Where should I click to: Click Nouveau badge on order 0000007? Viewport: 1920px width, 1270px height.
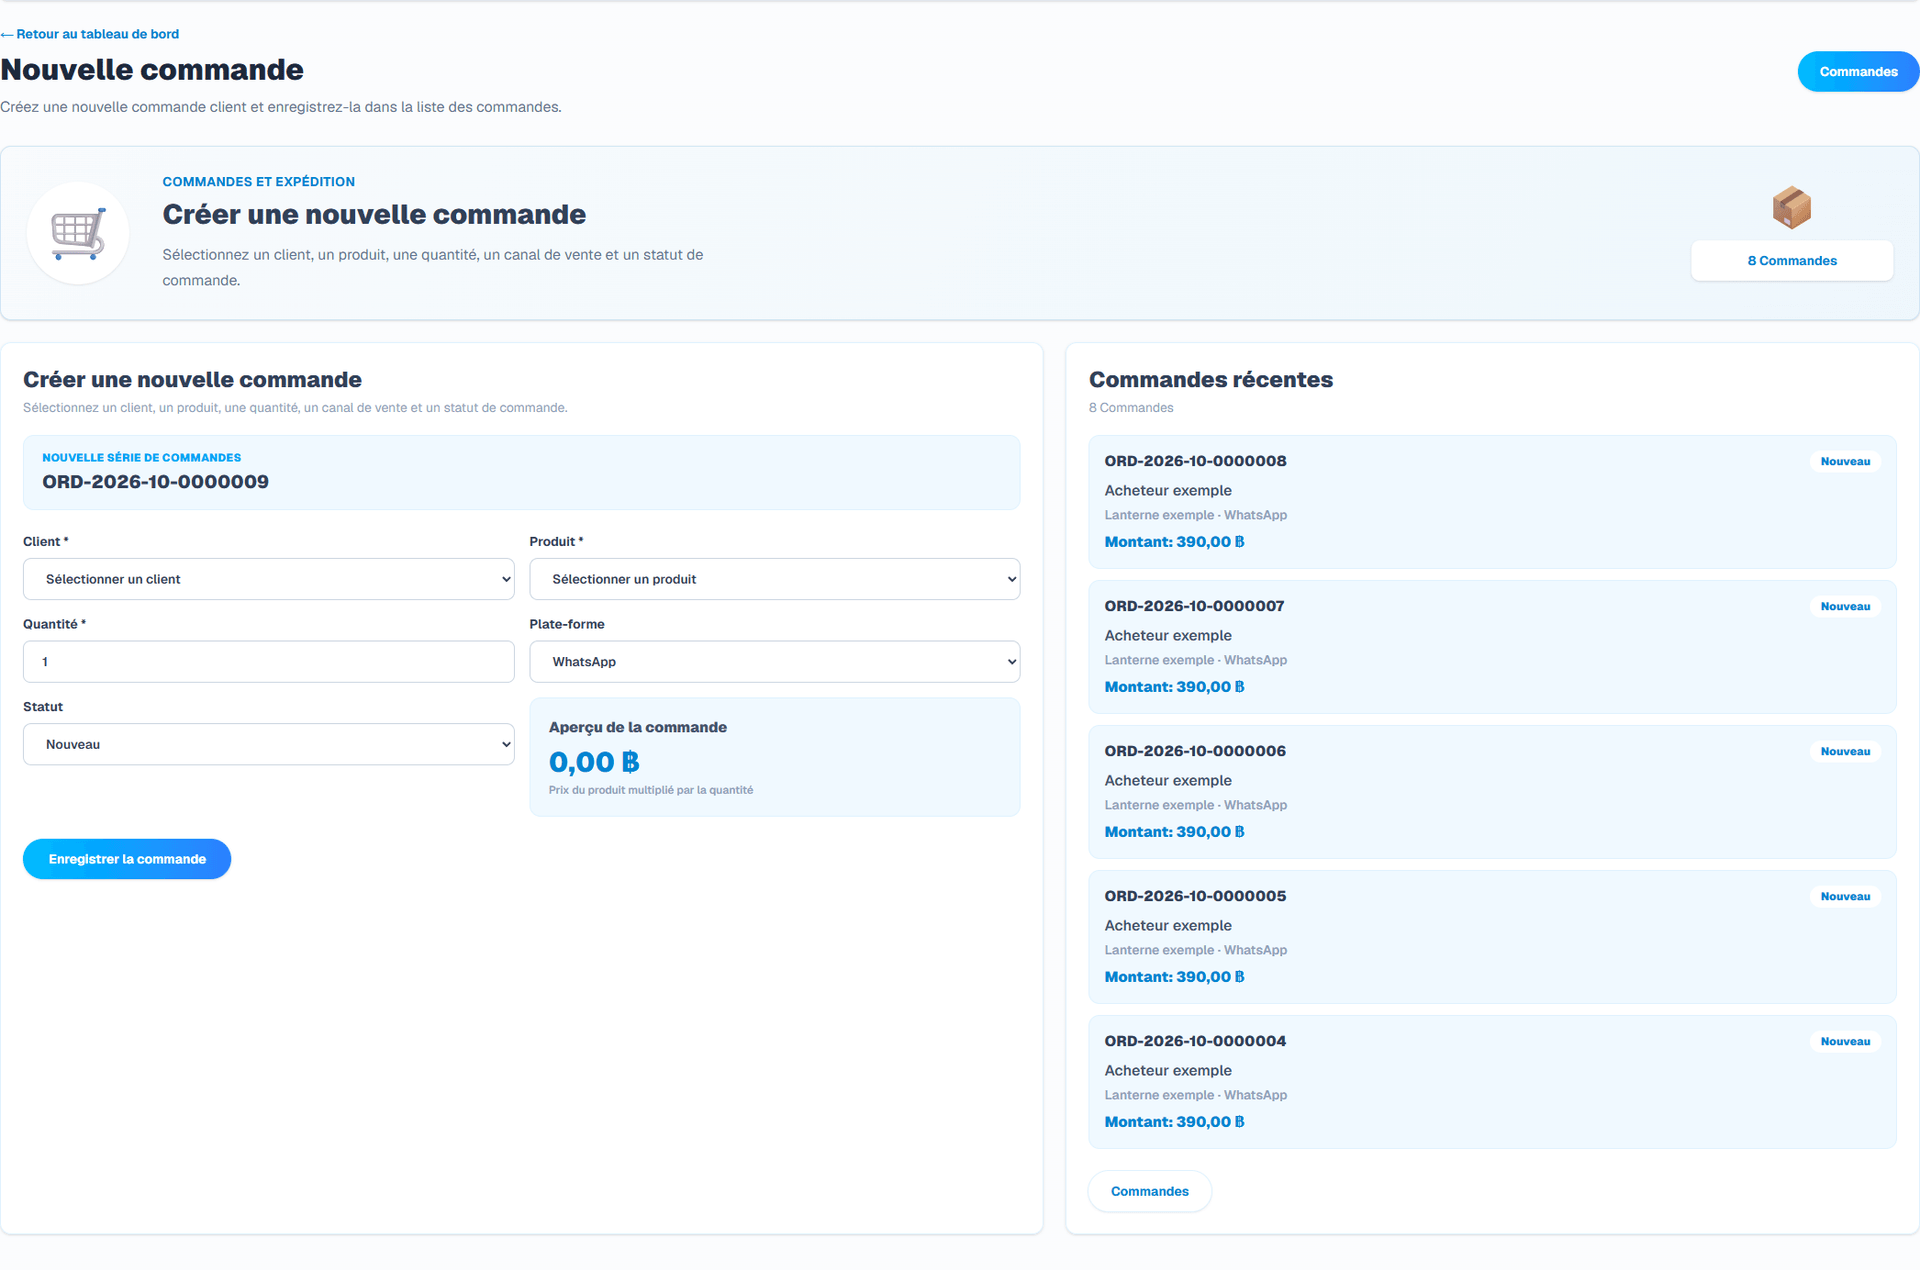coord(1845,607)
